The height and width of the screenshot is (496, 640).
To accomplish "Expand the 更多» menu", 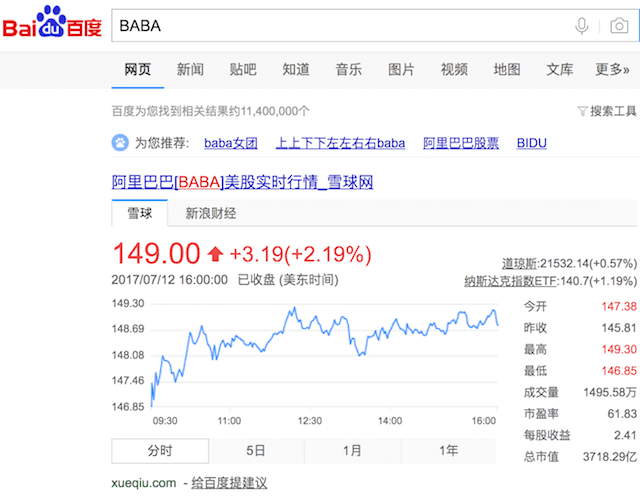I will point(612,69).
